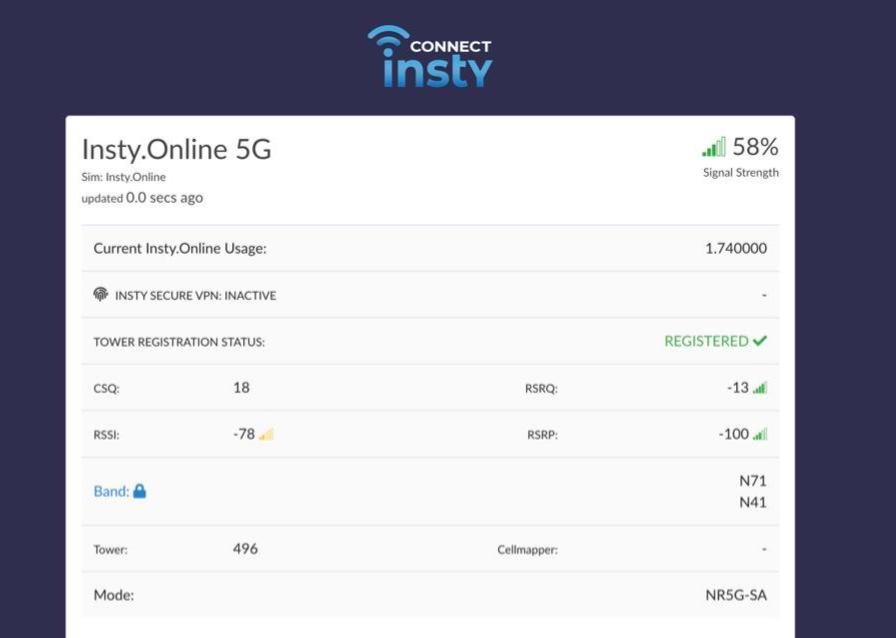Click the green checkmark next to REGISTERED
The width and height of the screenshot is (896, 638).
[760, 341]
